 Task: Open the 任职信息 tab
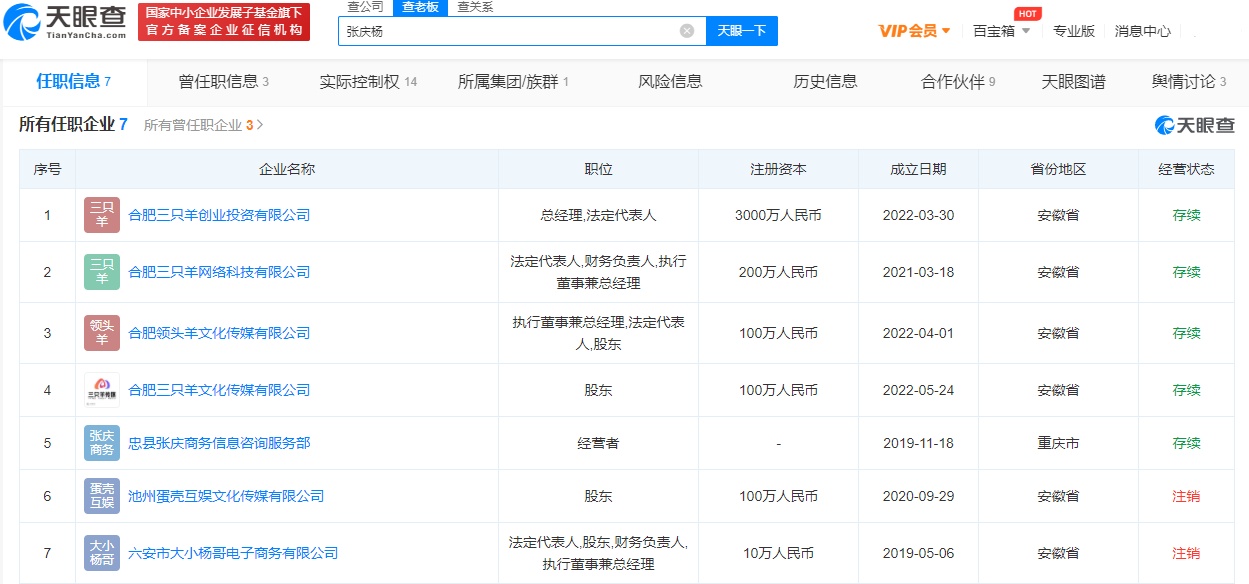pyautogui.click(x=73, y=81)
